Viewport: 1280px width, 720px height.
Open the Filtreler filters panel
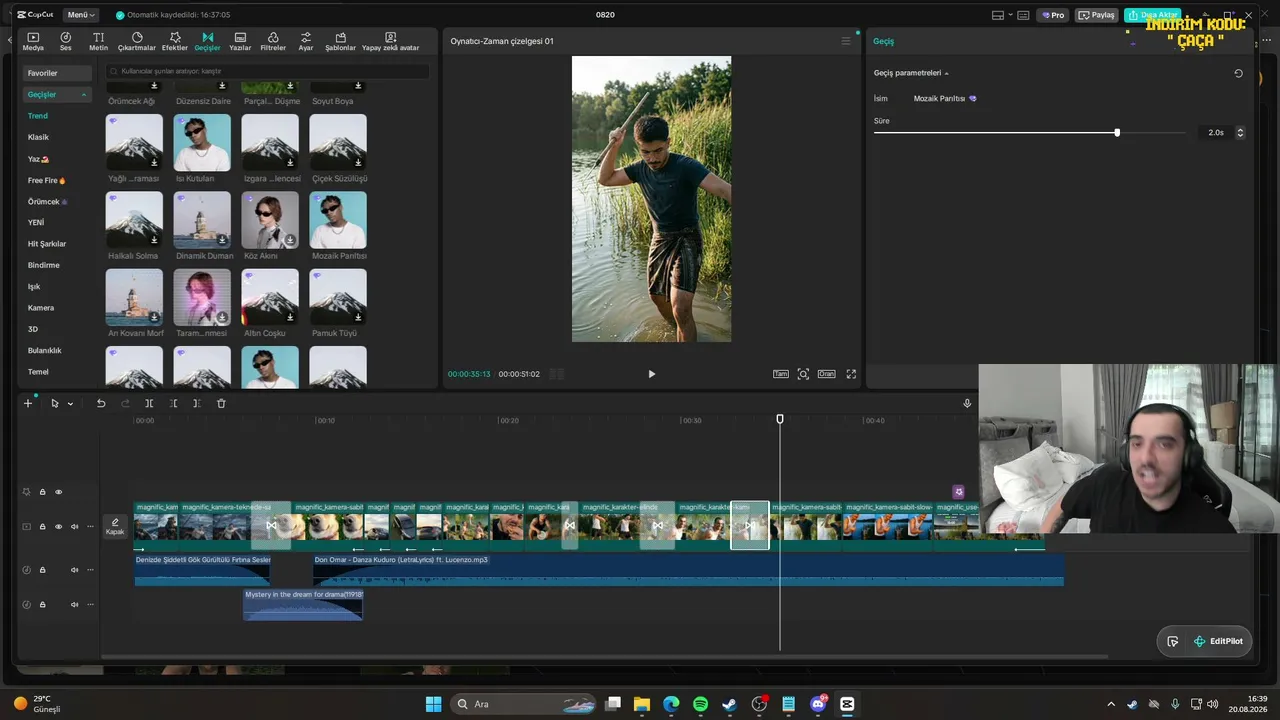[x=273, y=41]
